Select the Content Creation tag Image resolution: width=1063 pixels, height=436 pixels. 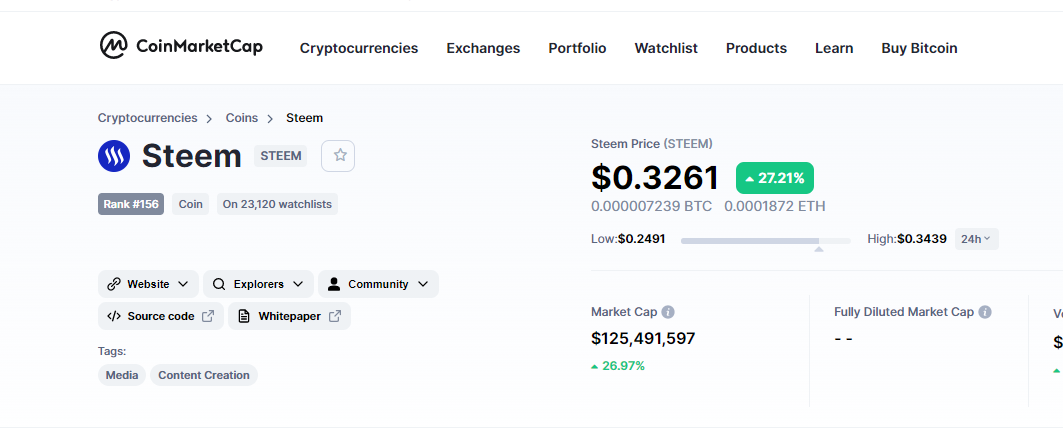tap(204, 375)
